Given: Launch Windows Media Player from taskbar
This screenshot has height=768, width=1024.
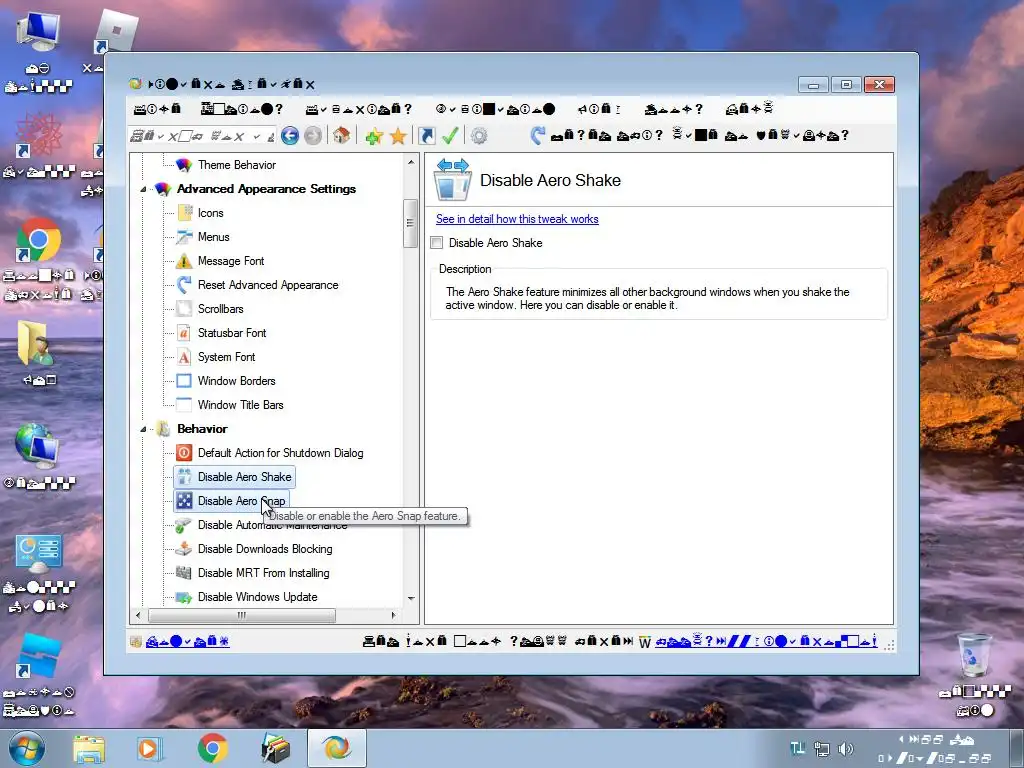Looking at the screenshot, I should pyautogui.click(x=150, y=748).
